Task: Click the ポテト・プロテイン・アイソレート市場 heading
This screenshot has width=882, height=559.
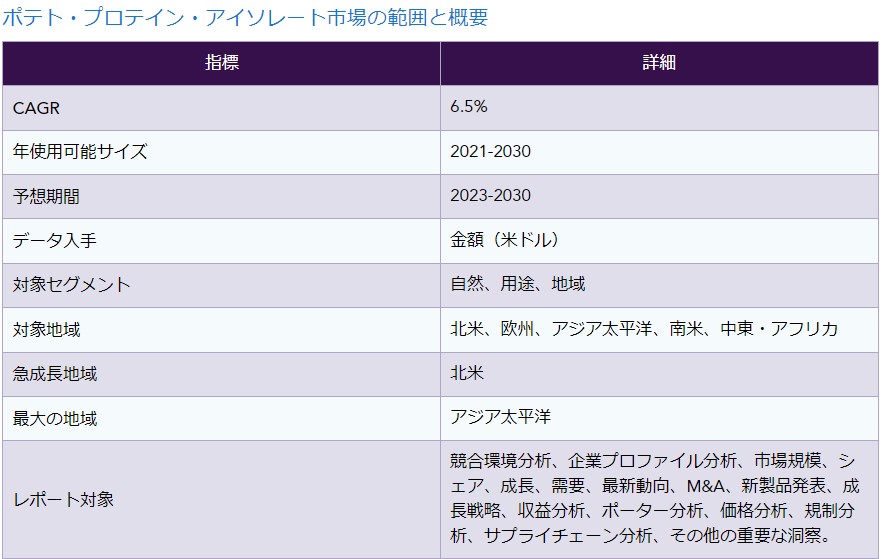Action: (246, 17)
